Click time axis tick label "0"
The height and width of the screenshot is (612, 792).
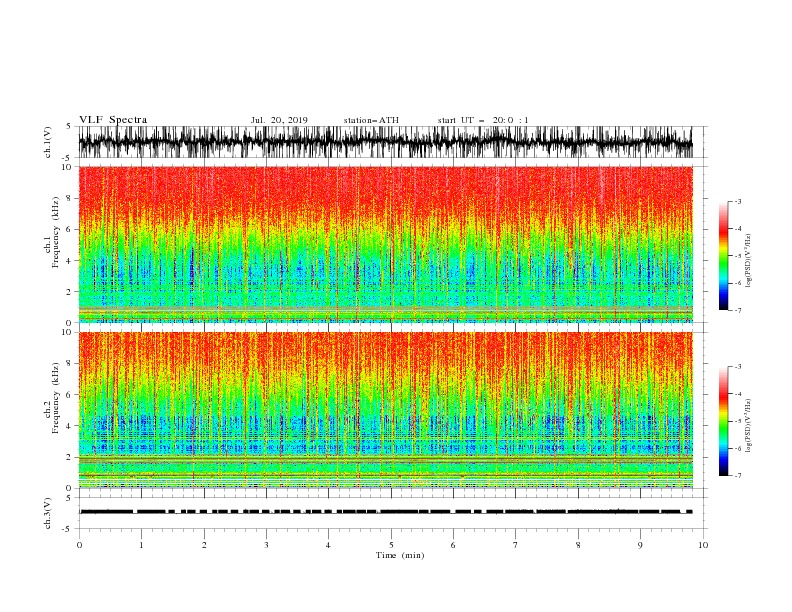pos(79,545)
